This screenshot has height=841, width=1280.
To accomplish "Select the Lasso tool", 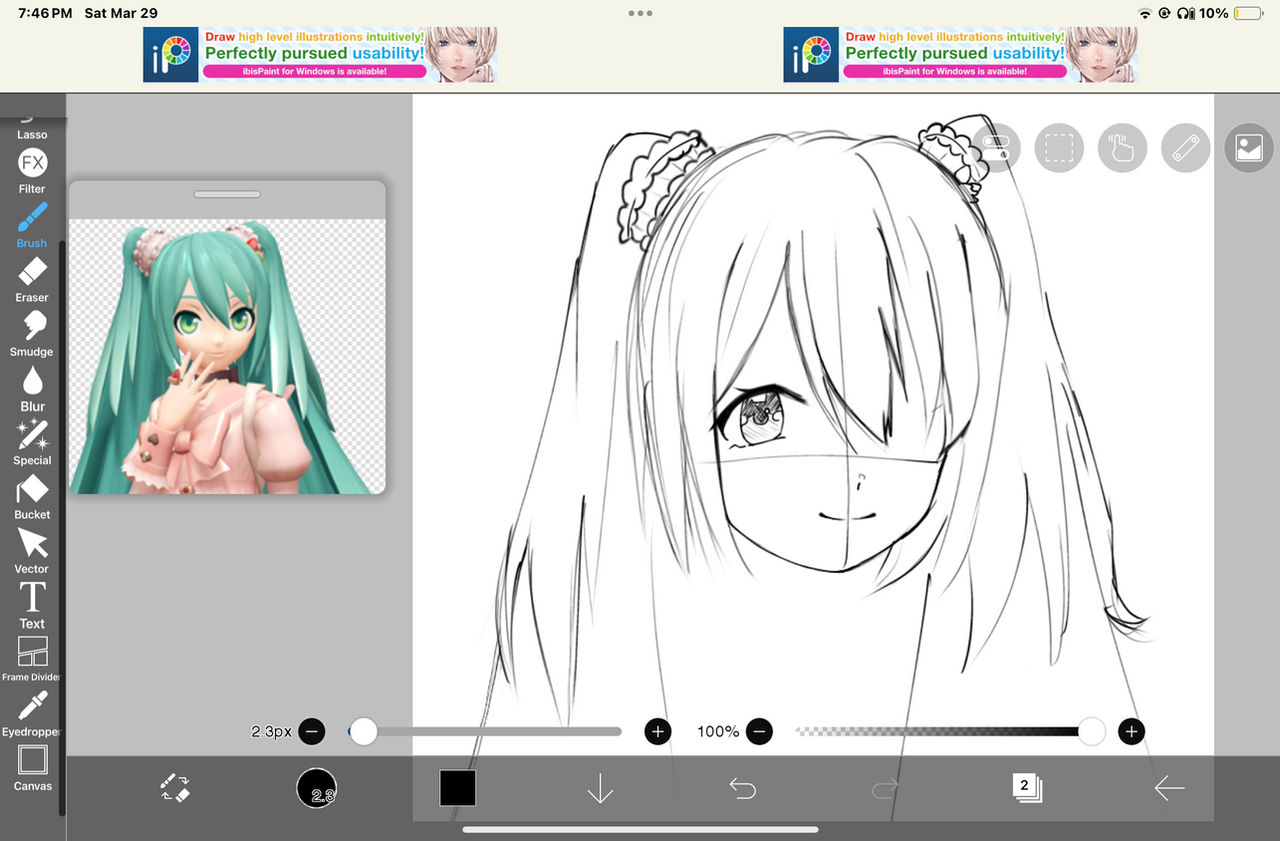I will tap(32, 124).
